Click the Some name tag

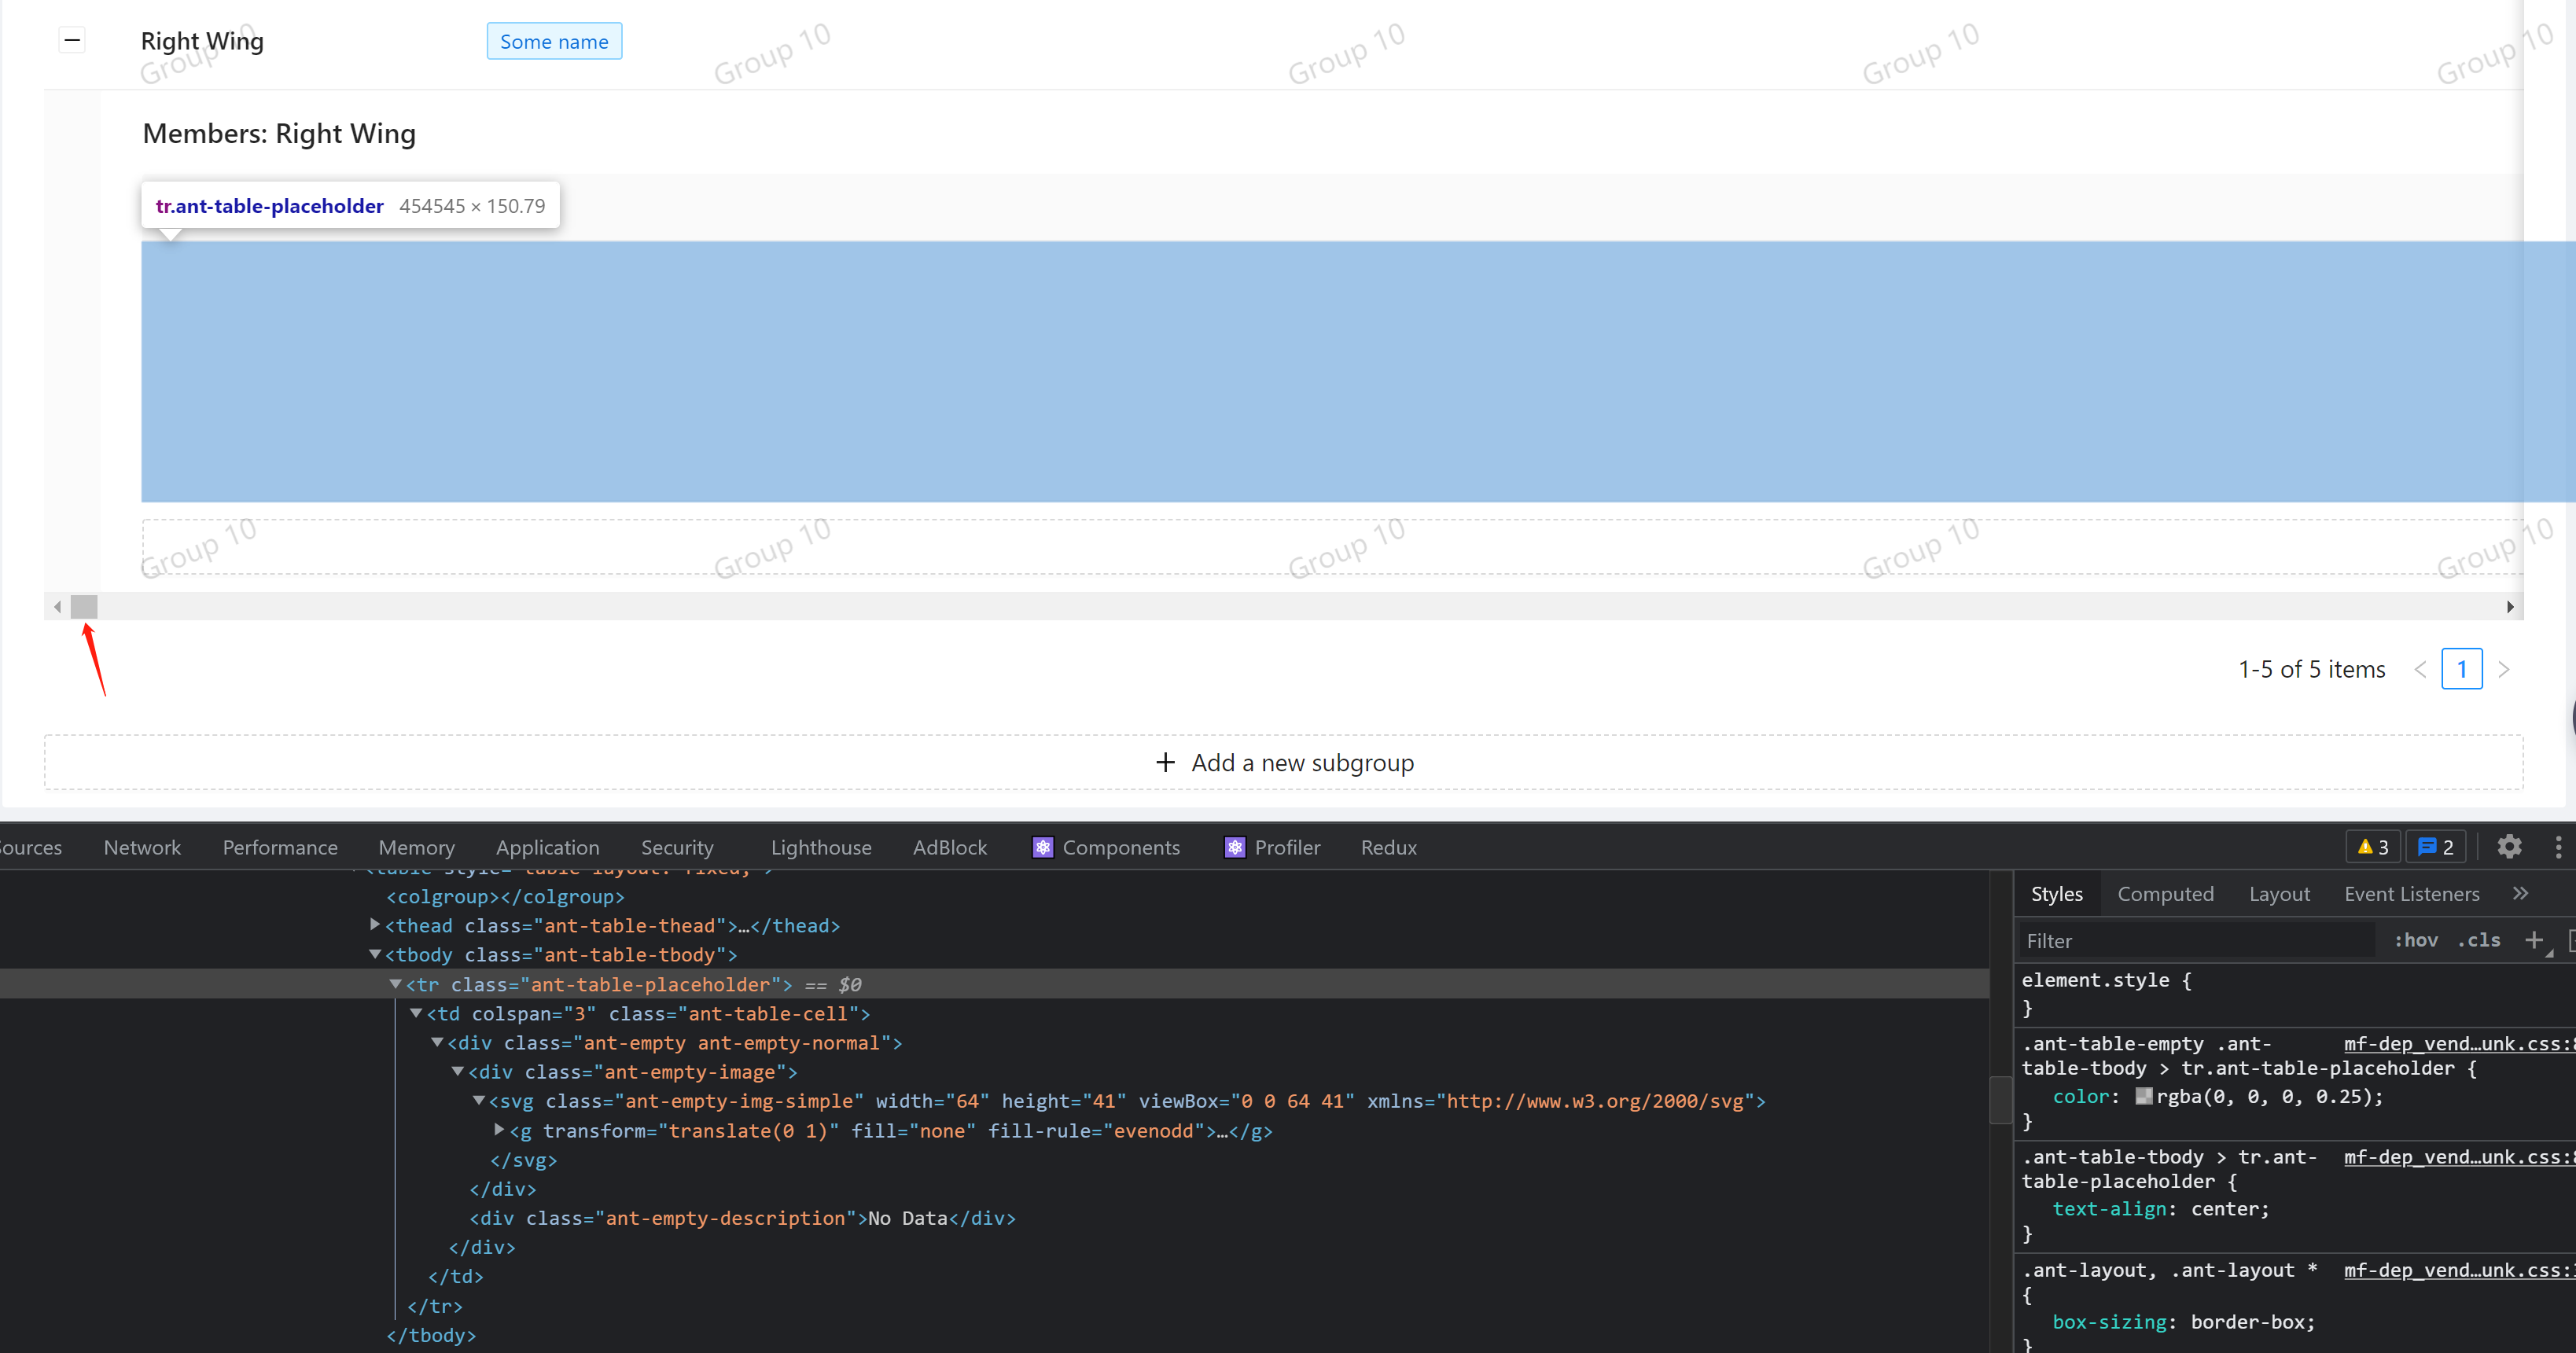click(554, 41)
